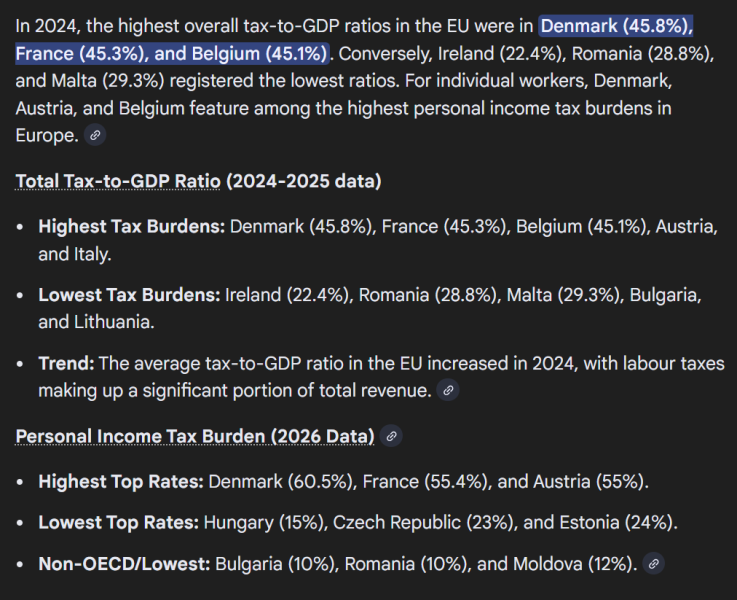Click the bold "Non-OECD/Lowest:" label
The image size is (737, 600).
click(124, 563)
